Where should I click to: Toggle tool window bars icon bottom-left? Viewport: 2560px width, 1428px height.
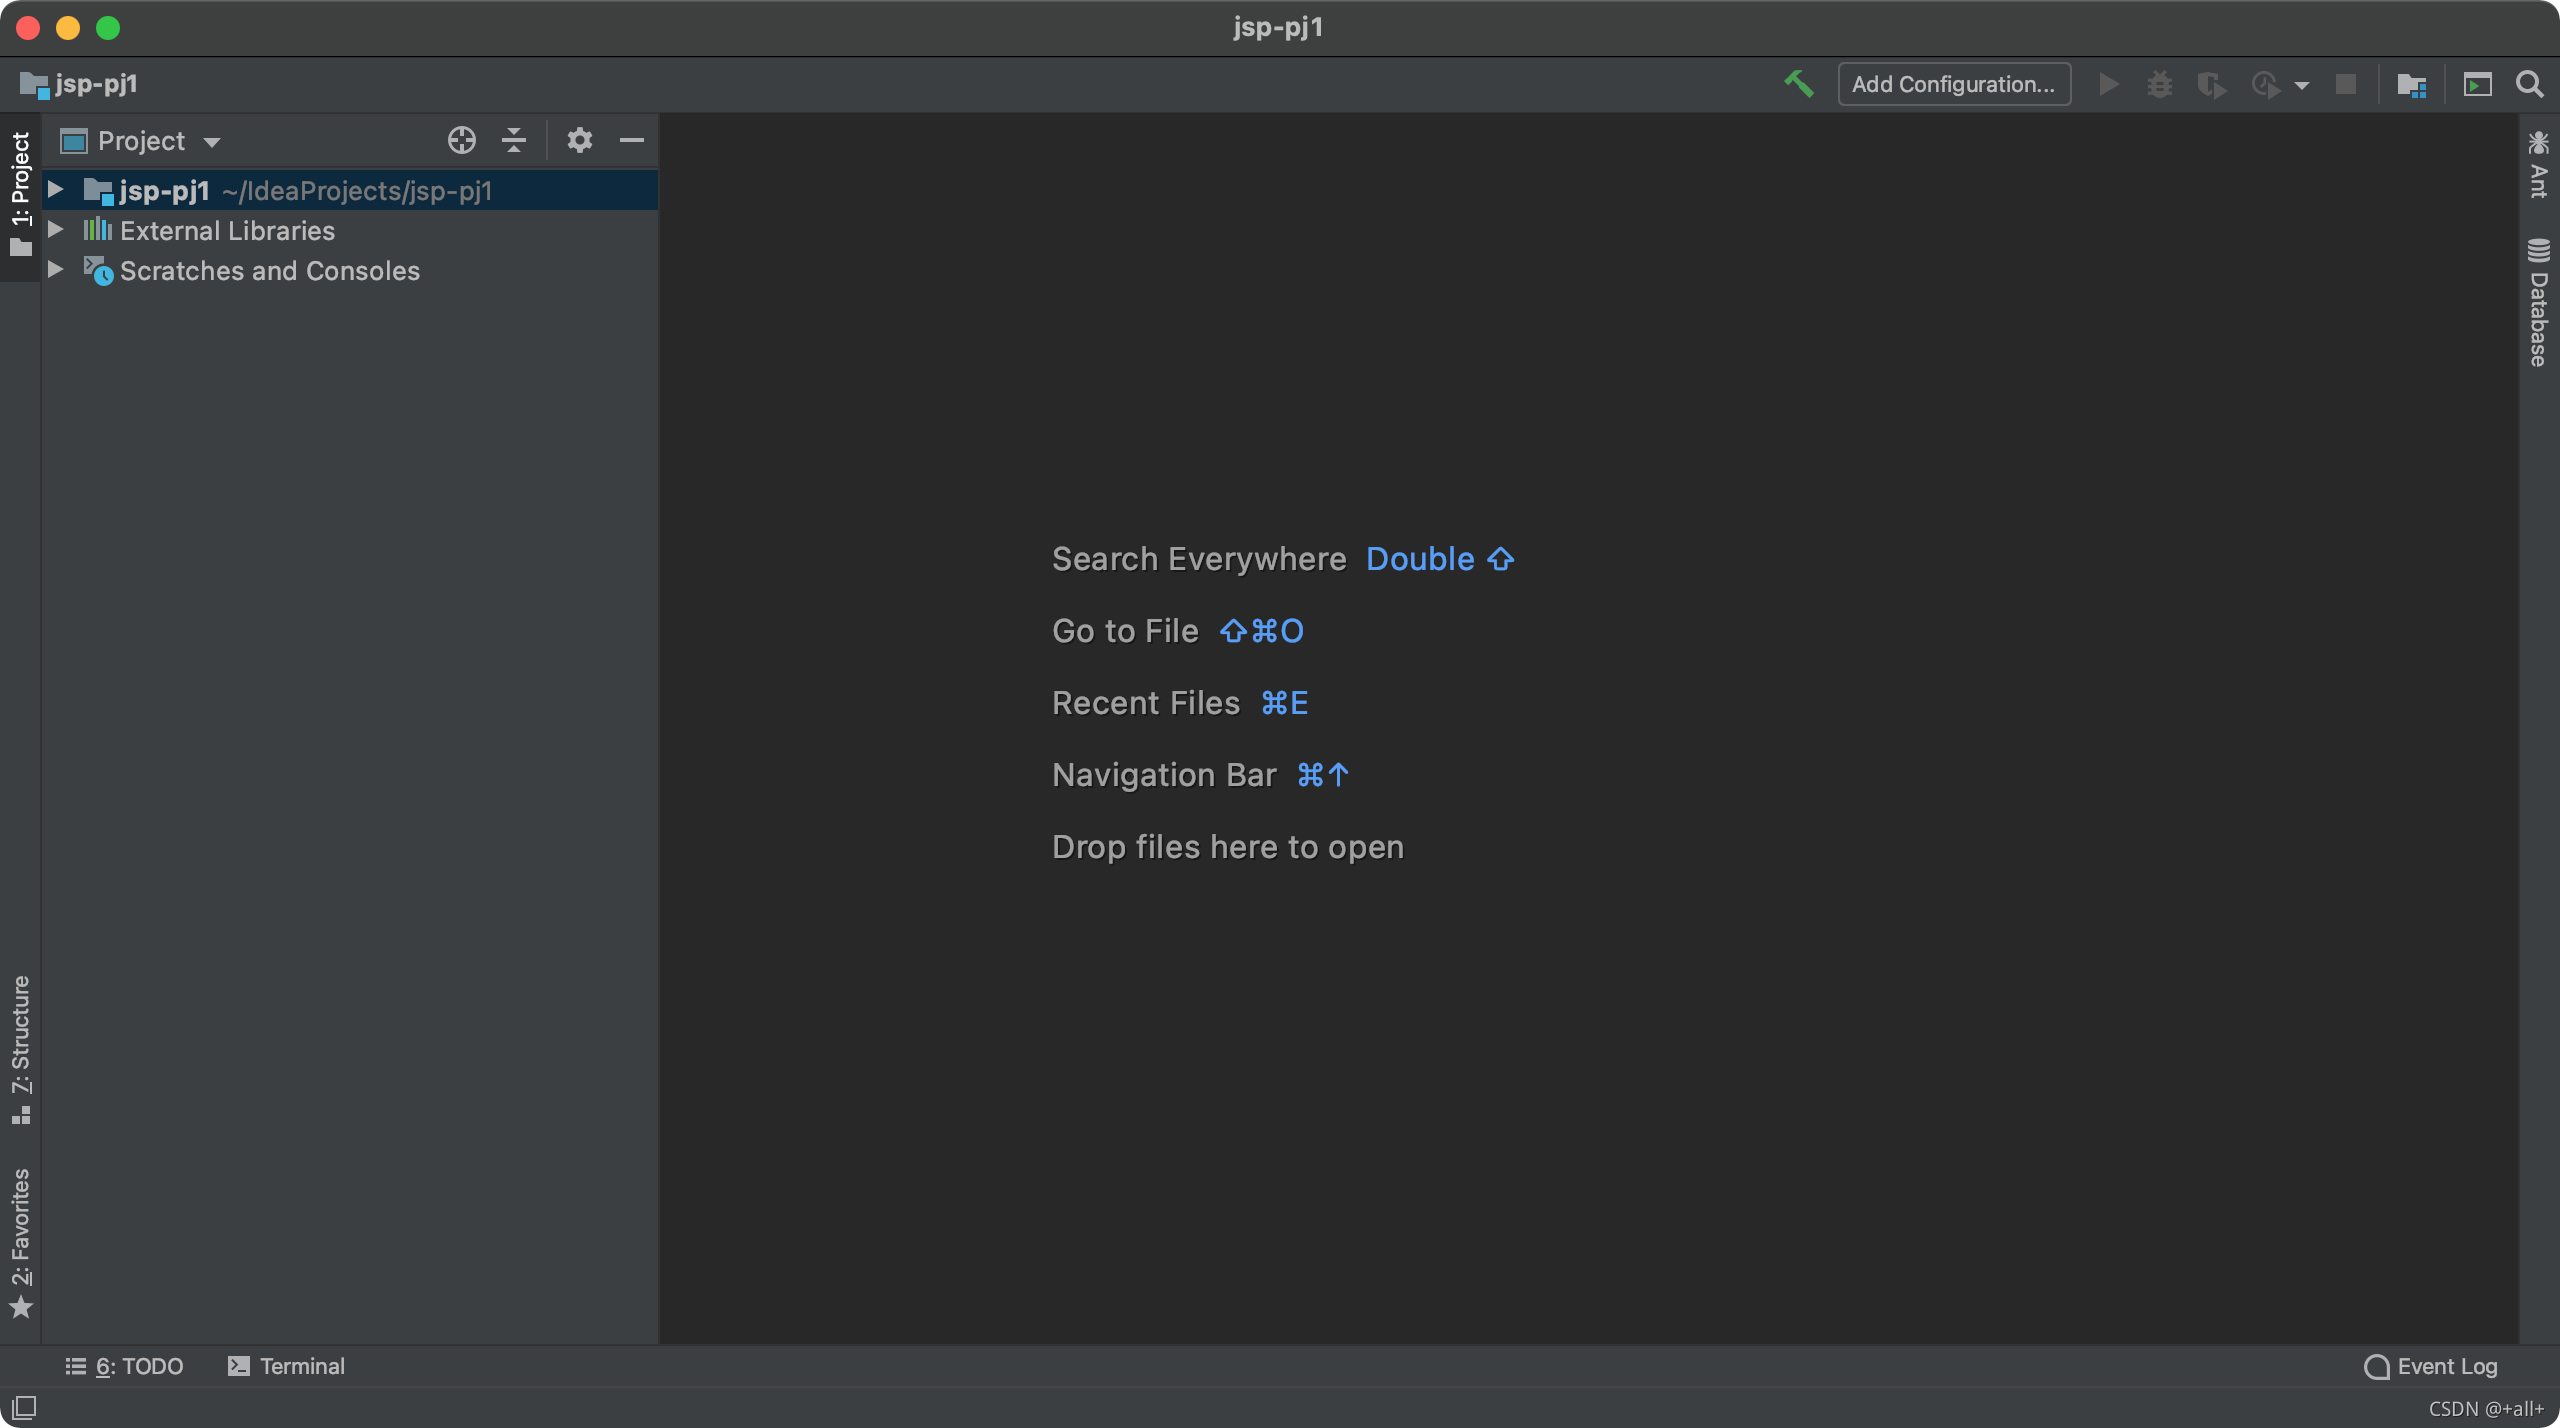pyautogui.click(x=23, y=1407)
